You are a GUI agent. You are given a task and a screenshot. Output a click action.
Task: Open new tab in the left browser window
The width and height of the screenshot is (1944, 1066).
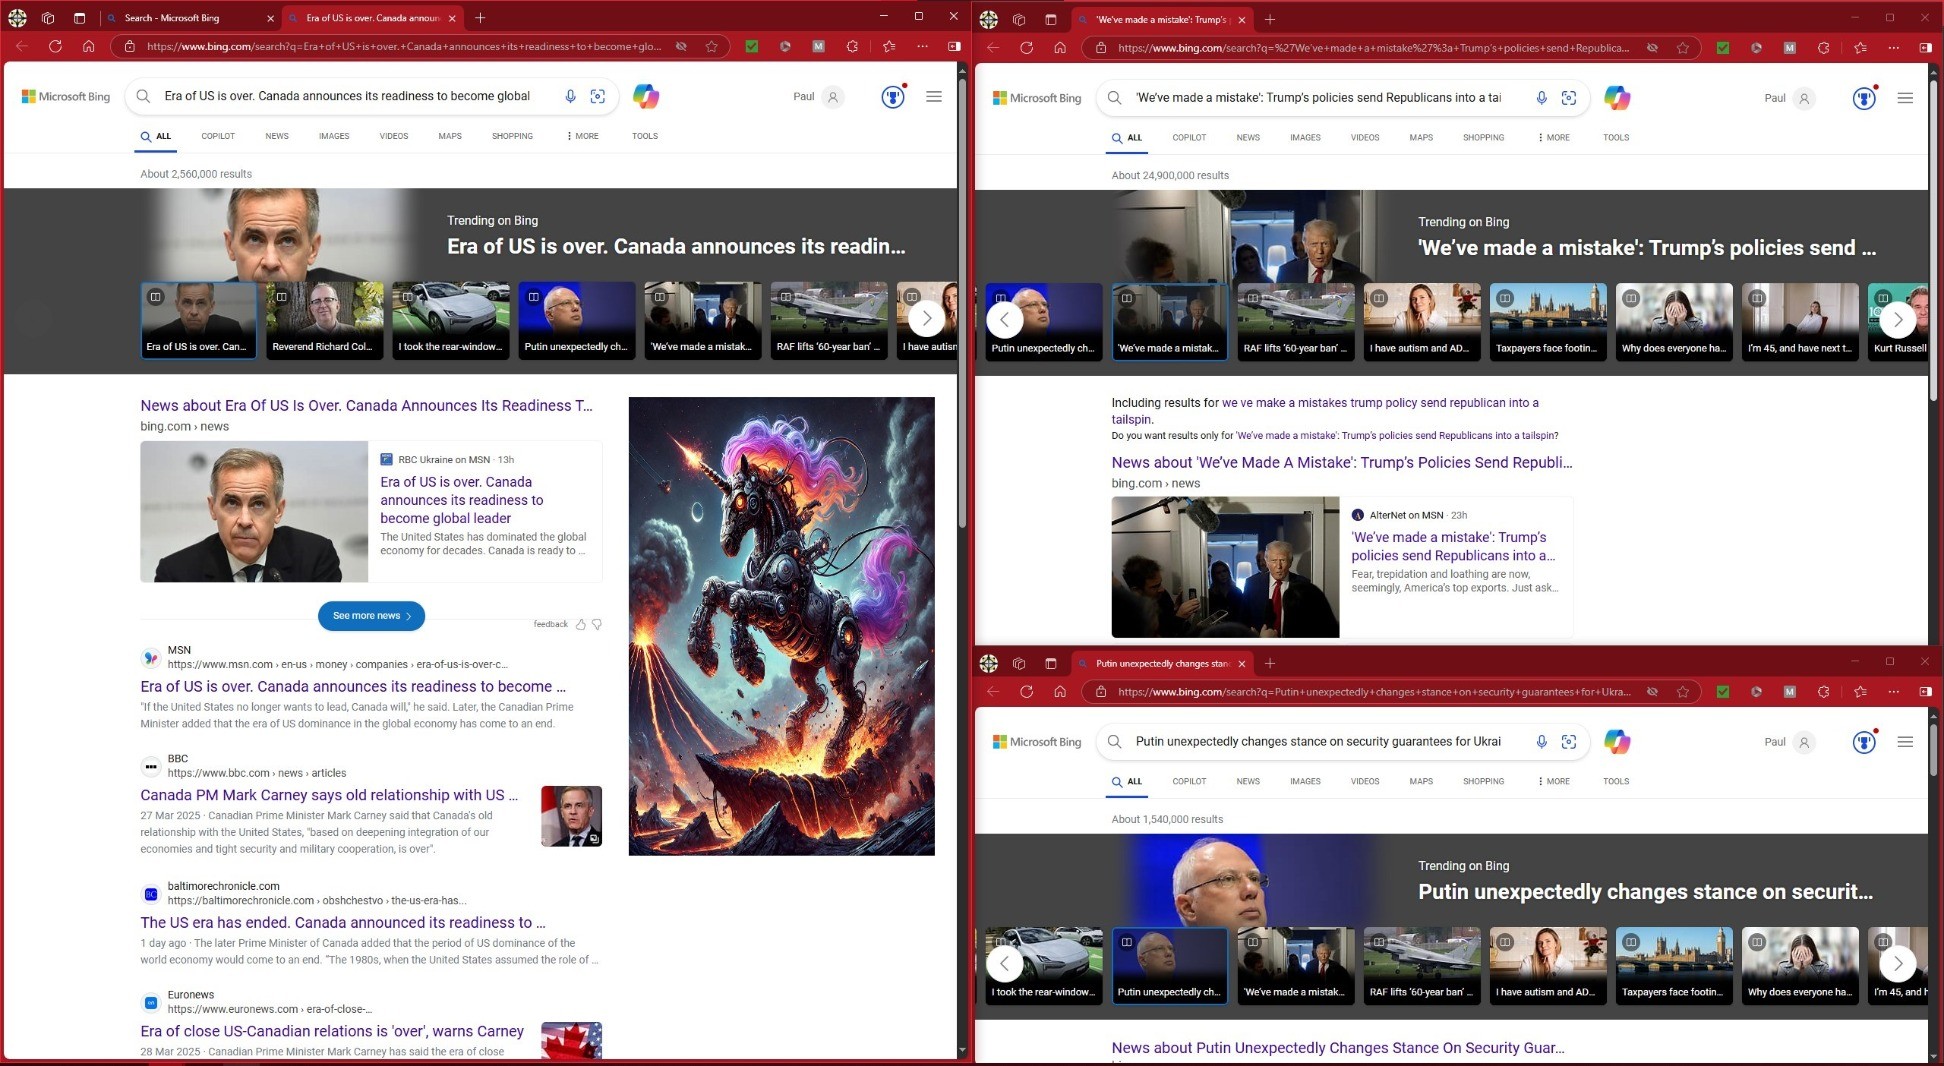(480, 18)
